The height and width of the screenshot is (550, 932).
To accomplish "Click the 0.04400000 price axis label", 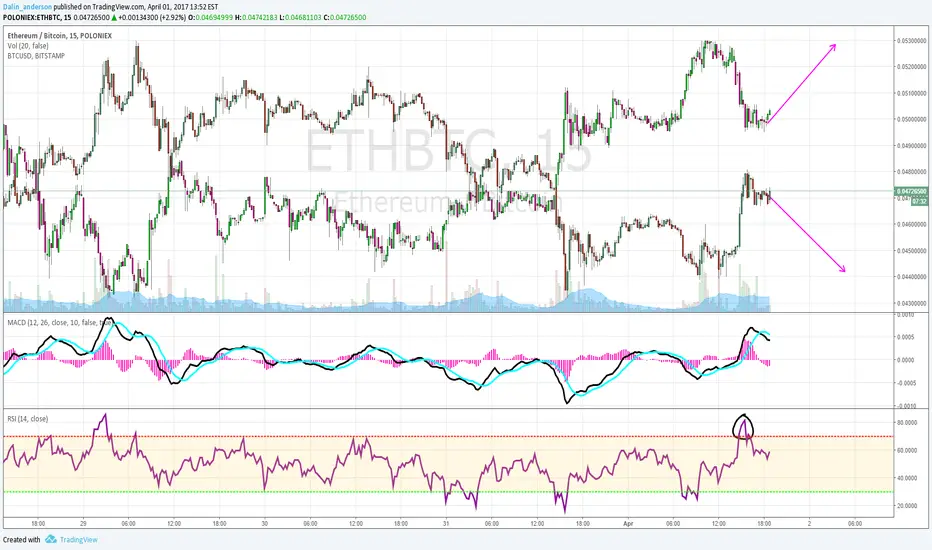I will click(911, 276).
